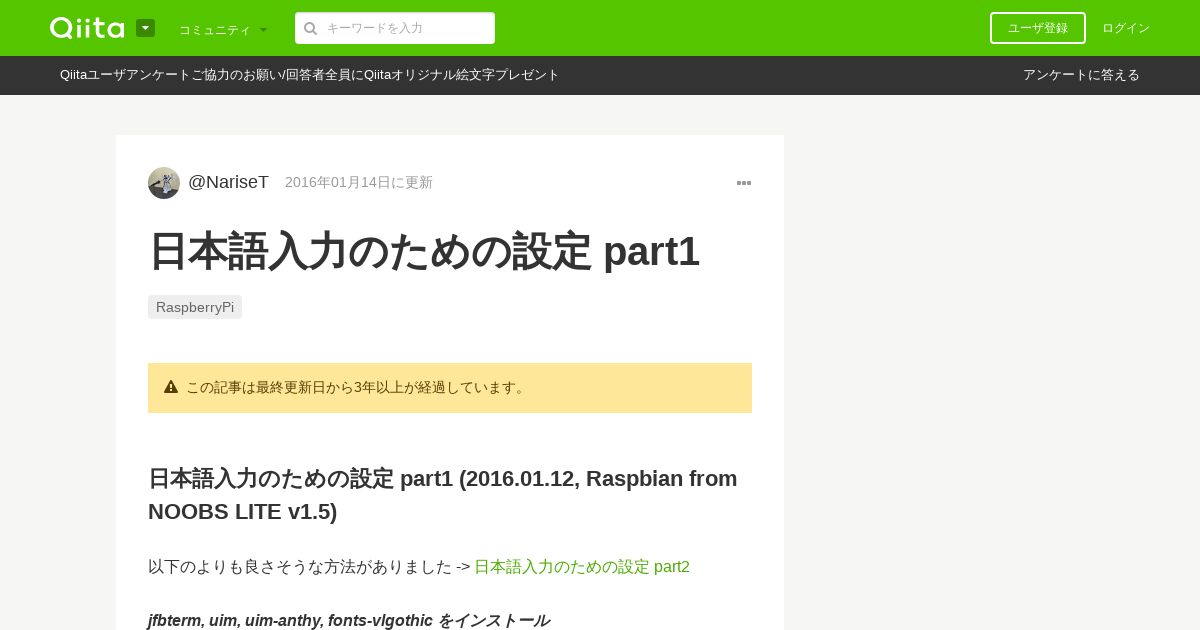Image resolution: width=1200 pixels, height=630 pixels.
Task: Select the RaspberryPi tag
Action: tap(195, 307)
